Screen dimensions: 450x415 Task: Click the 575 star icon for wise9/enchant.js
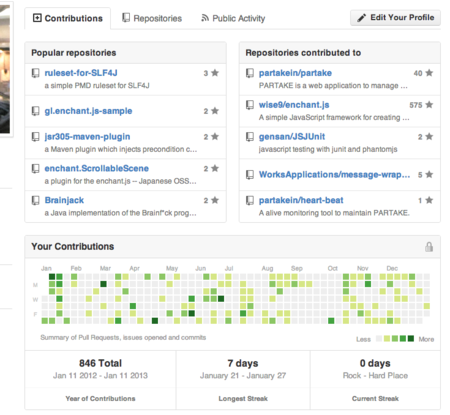(x=429, y=105)
